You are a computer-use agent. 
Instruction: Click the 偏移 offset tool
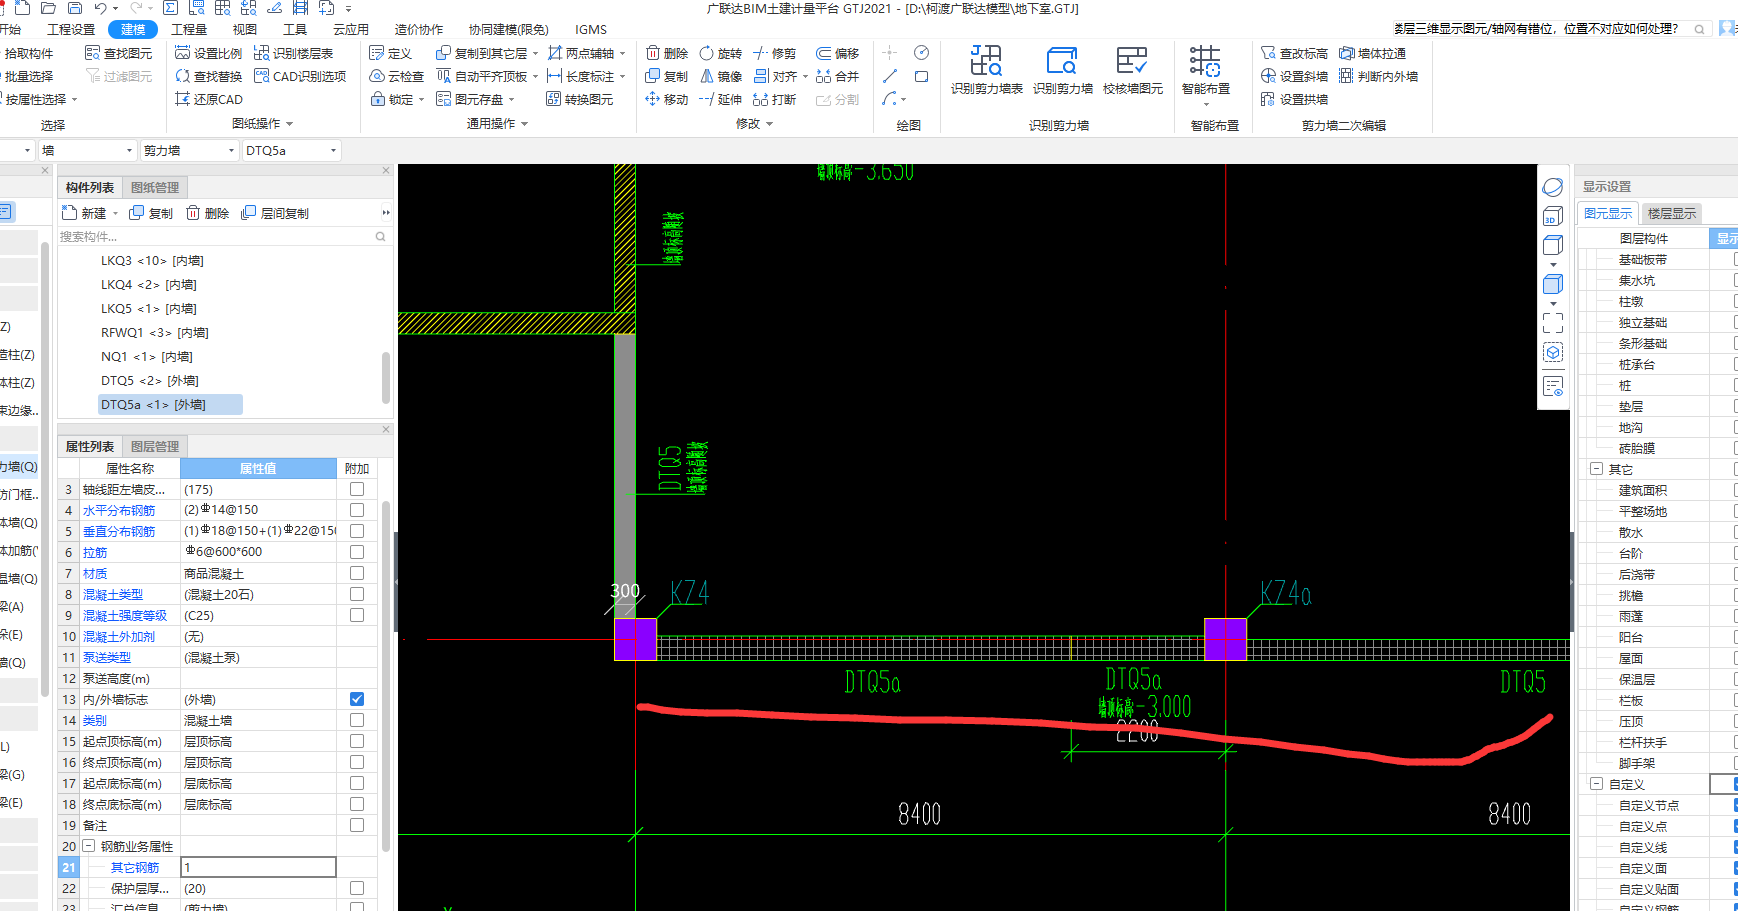[x=838, y=53]
